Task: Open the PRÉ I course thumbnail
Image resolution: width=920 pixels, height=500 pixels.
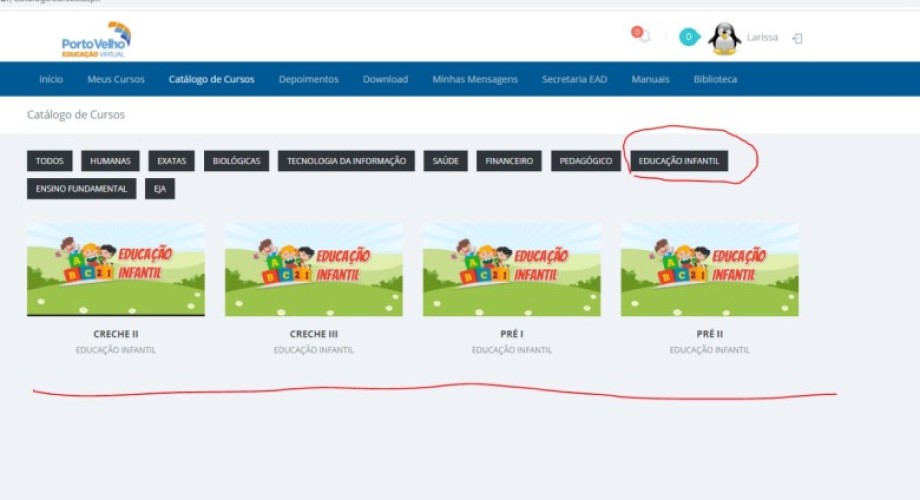Action: coord(512,269)
